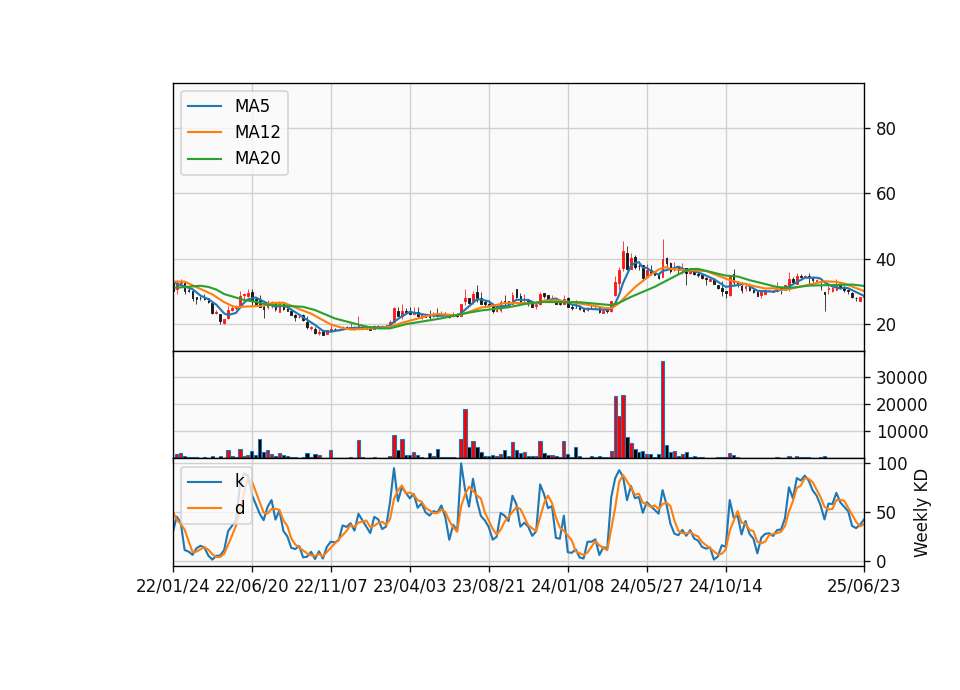Click the d legend label

point(239,508)
